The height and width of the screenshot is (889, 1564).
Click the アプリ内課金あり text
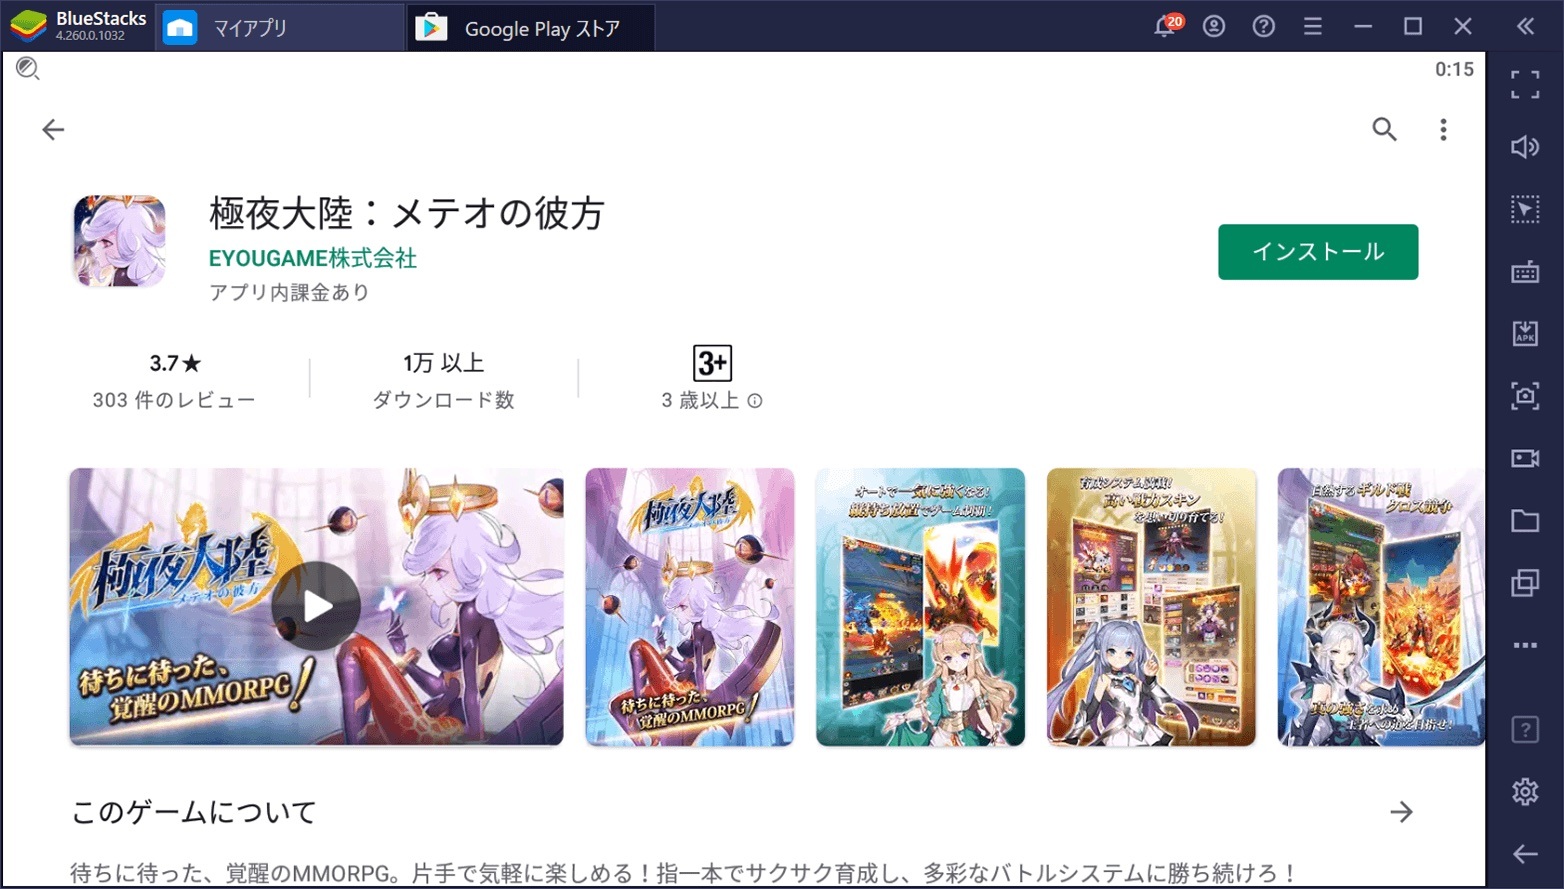[x=289, y=292]
